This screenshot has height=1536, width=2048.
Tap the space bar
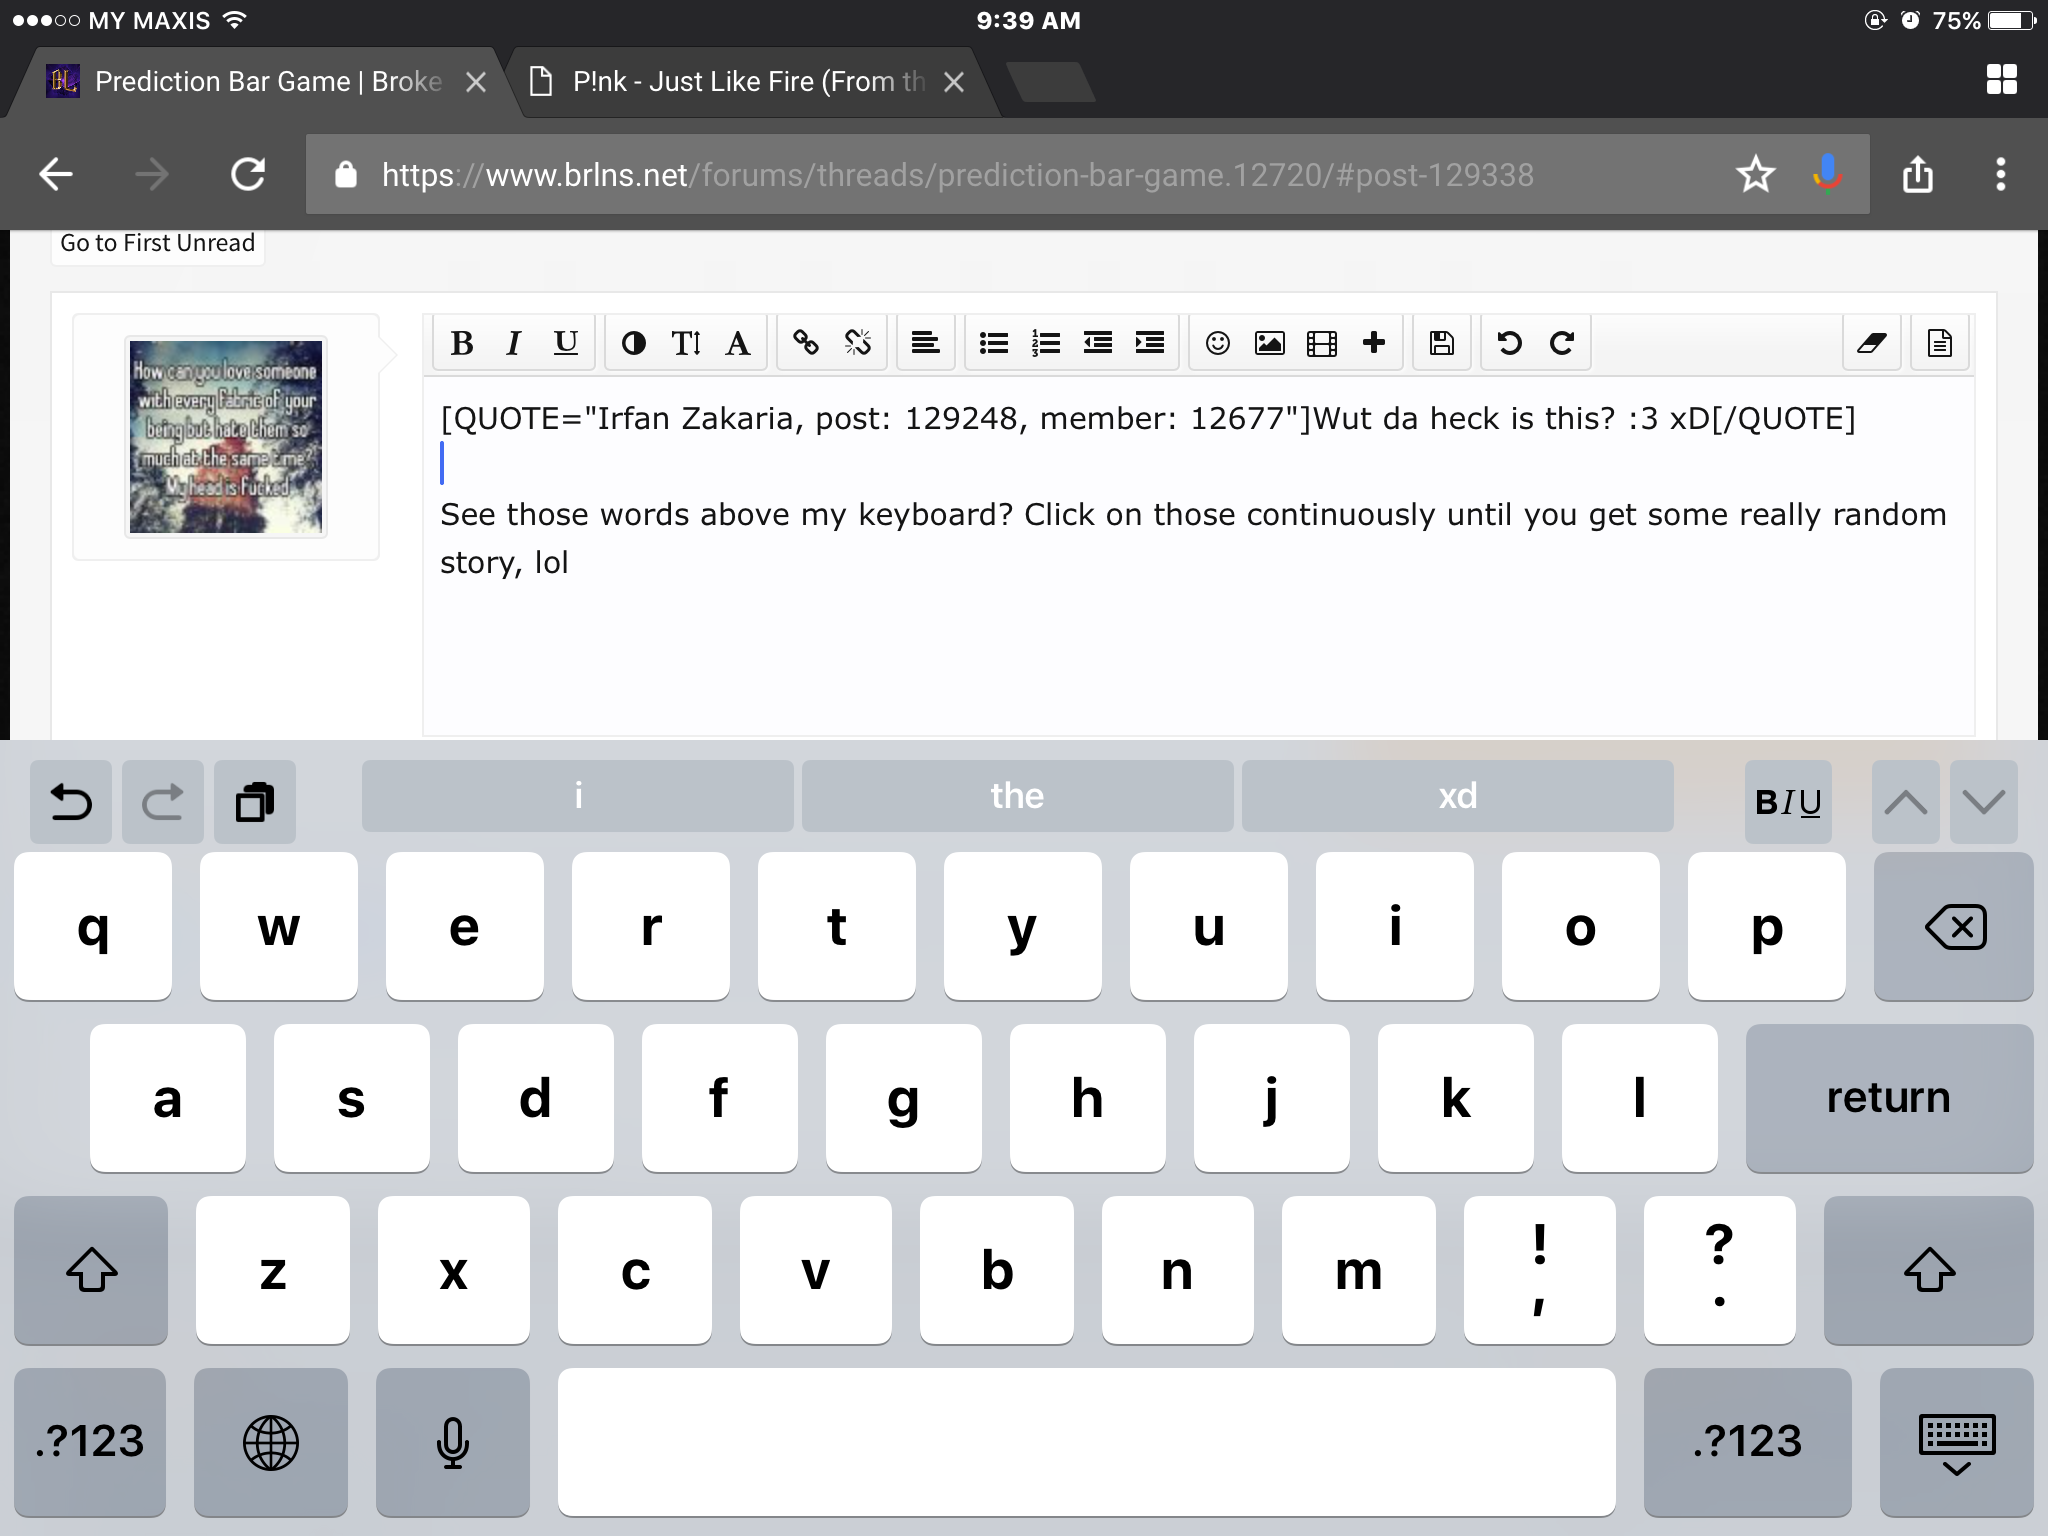[1087, 1442]
